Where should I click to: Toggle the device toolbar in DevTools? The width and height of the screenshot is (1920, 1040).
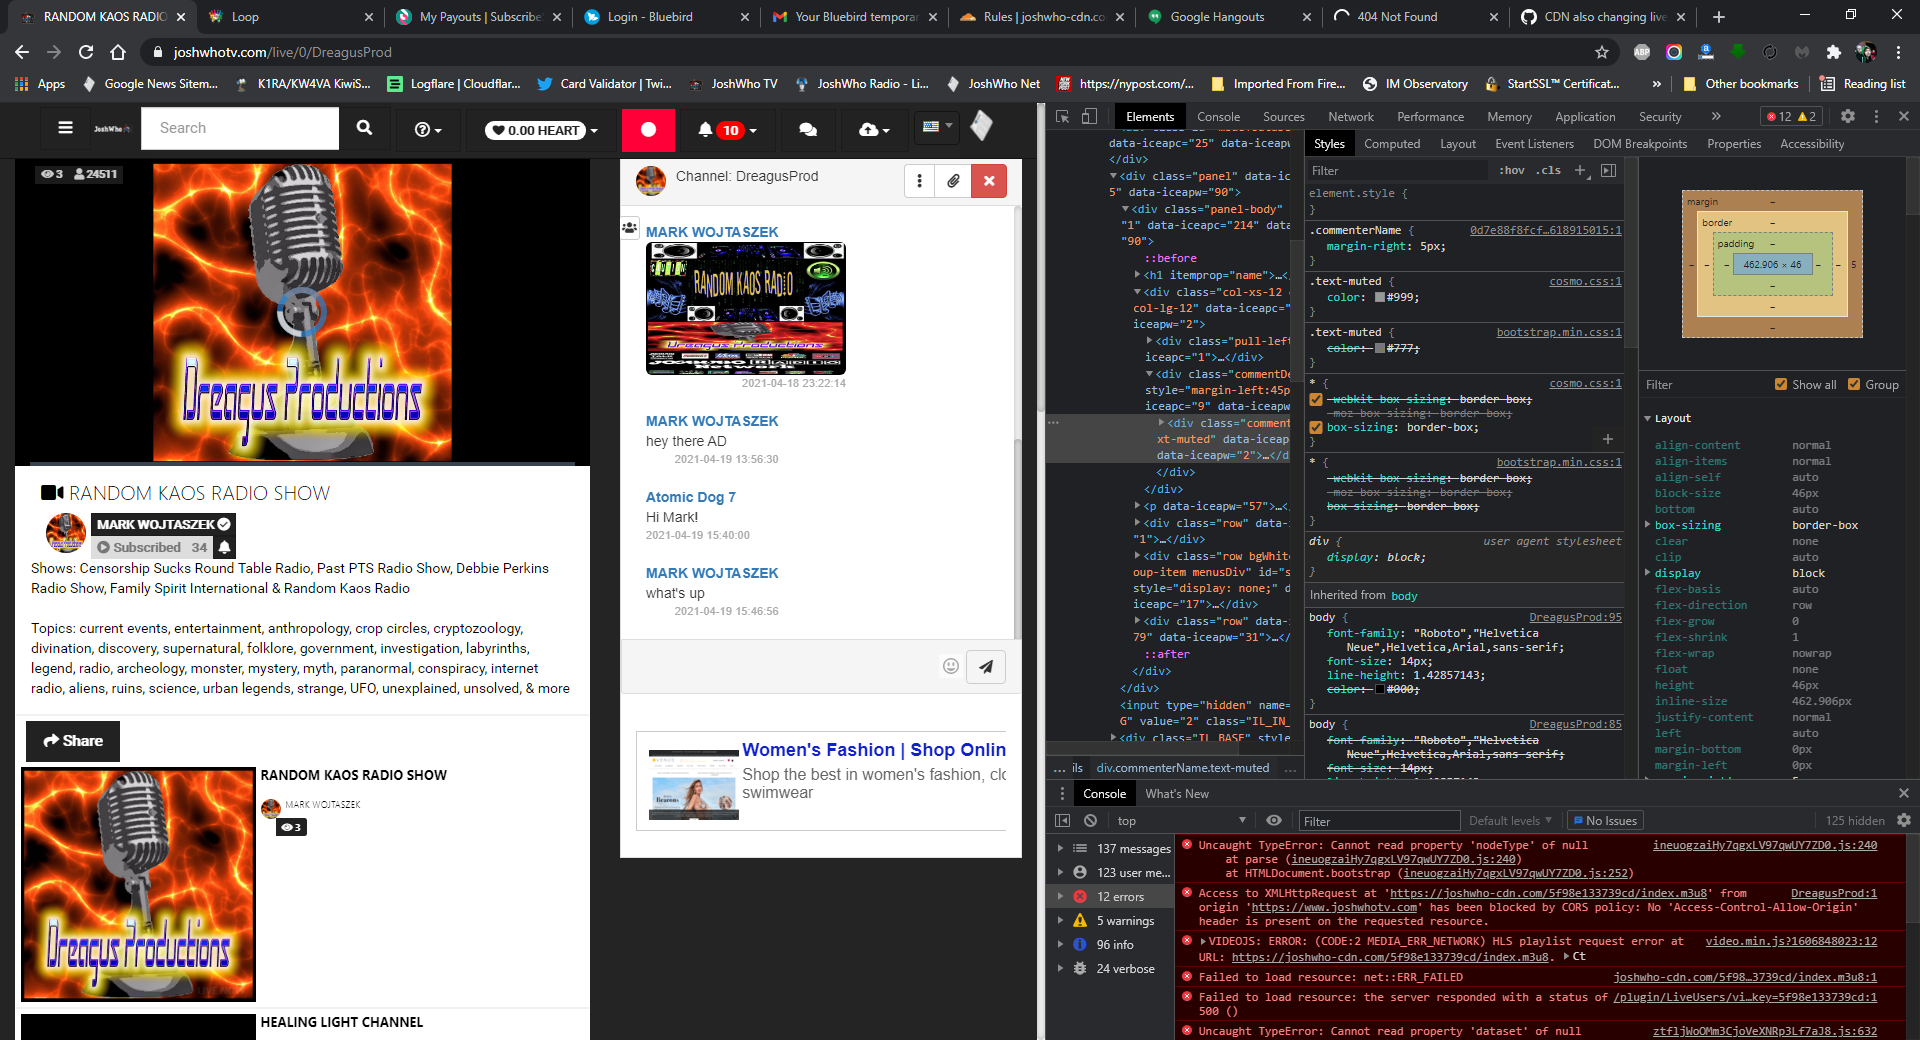pos(1088,117)
